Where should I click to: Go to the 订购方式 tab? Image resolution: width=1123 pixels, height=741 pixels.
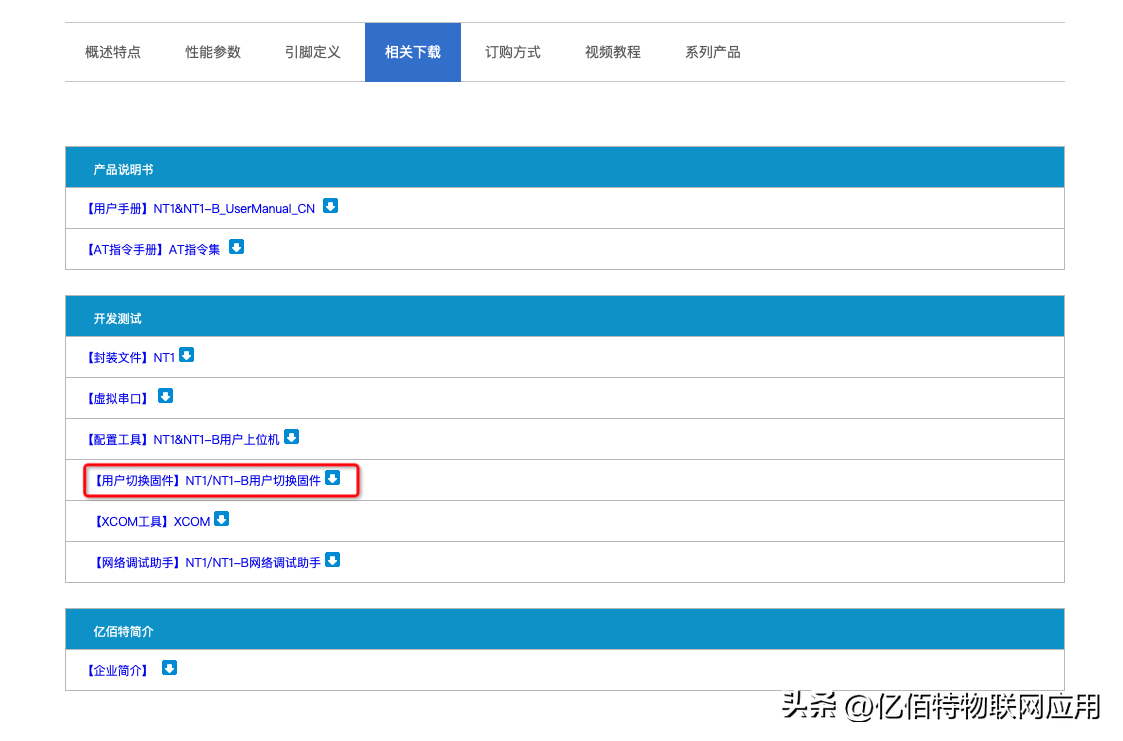(513, 52)
